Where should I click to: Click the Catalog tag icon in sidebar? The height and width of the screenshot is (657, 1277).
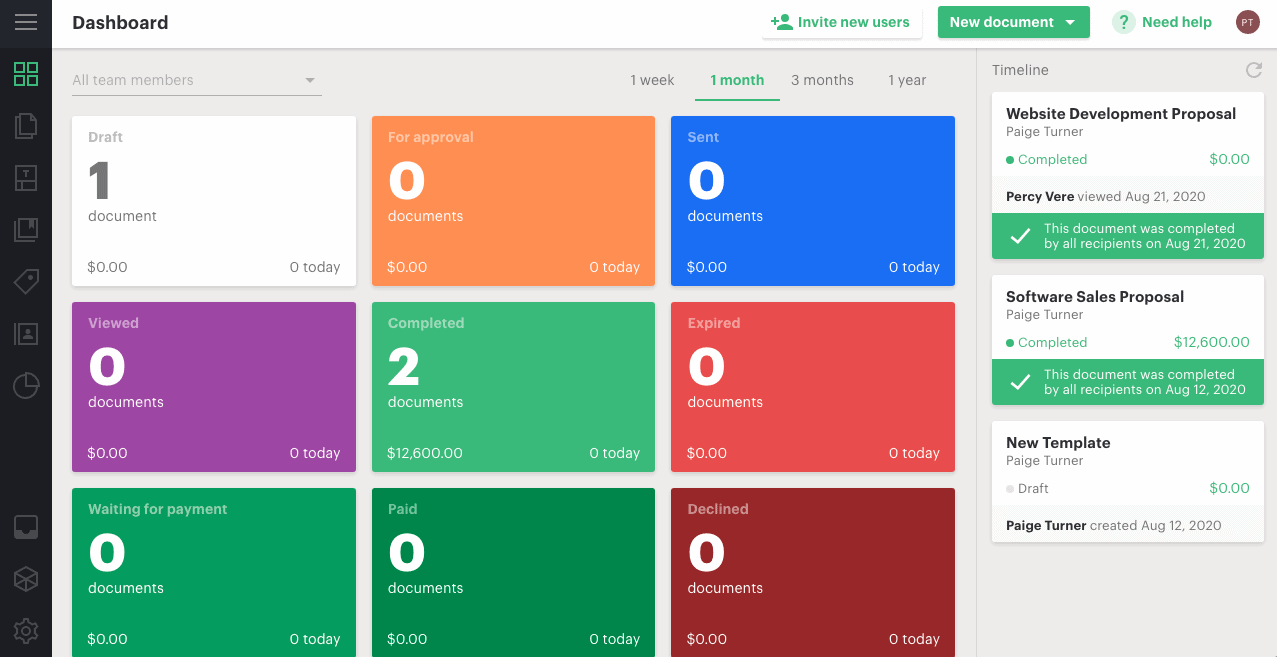26,282
